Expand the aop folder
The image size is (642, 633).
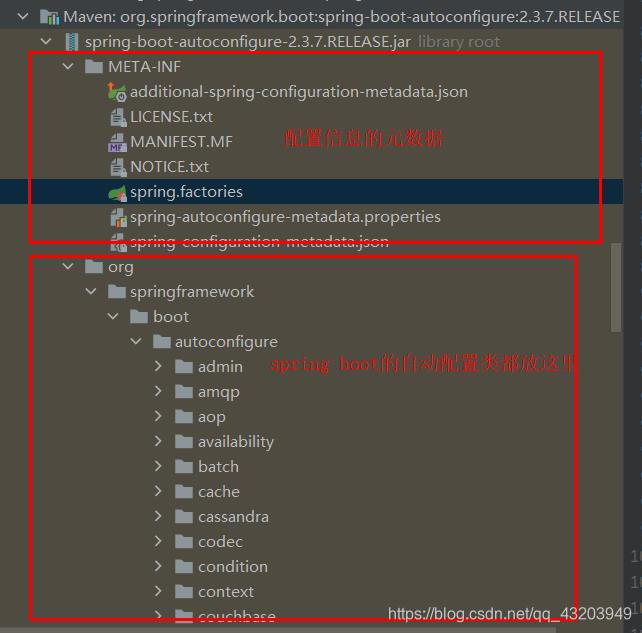click(x=158, y=416)
